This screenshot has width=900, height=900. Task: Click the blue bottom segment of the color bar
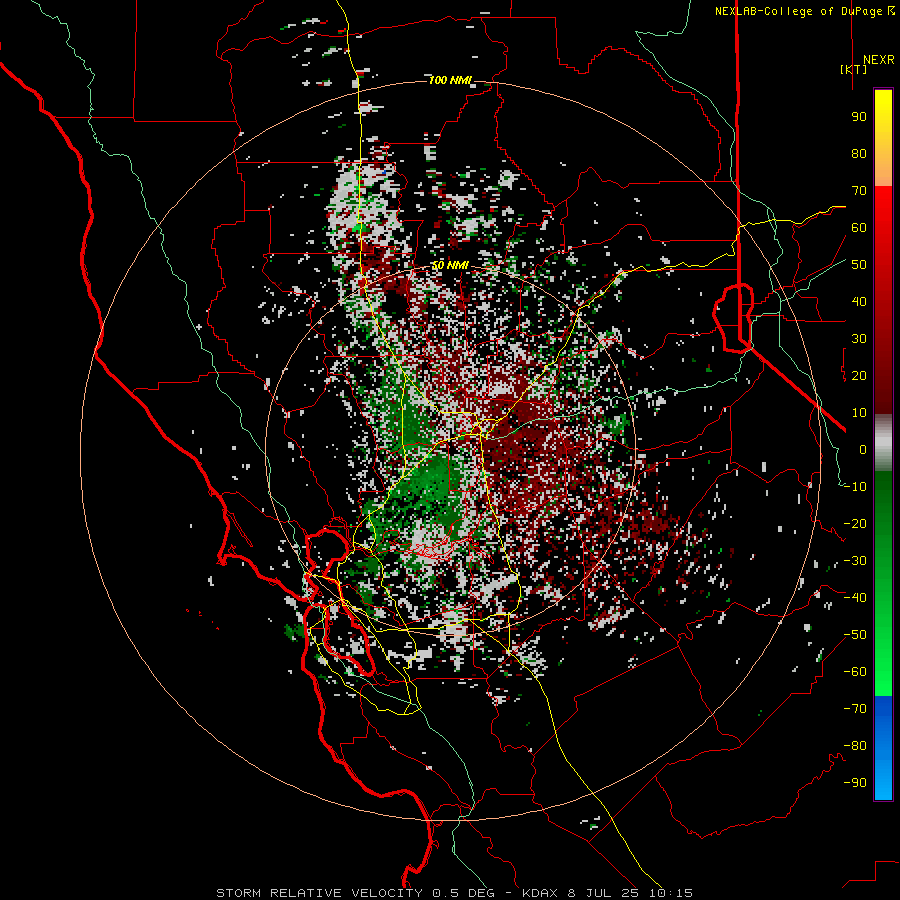pyautogui.click(x=883, y=748)
